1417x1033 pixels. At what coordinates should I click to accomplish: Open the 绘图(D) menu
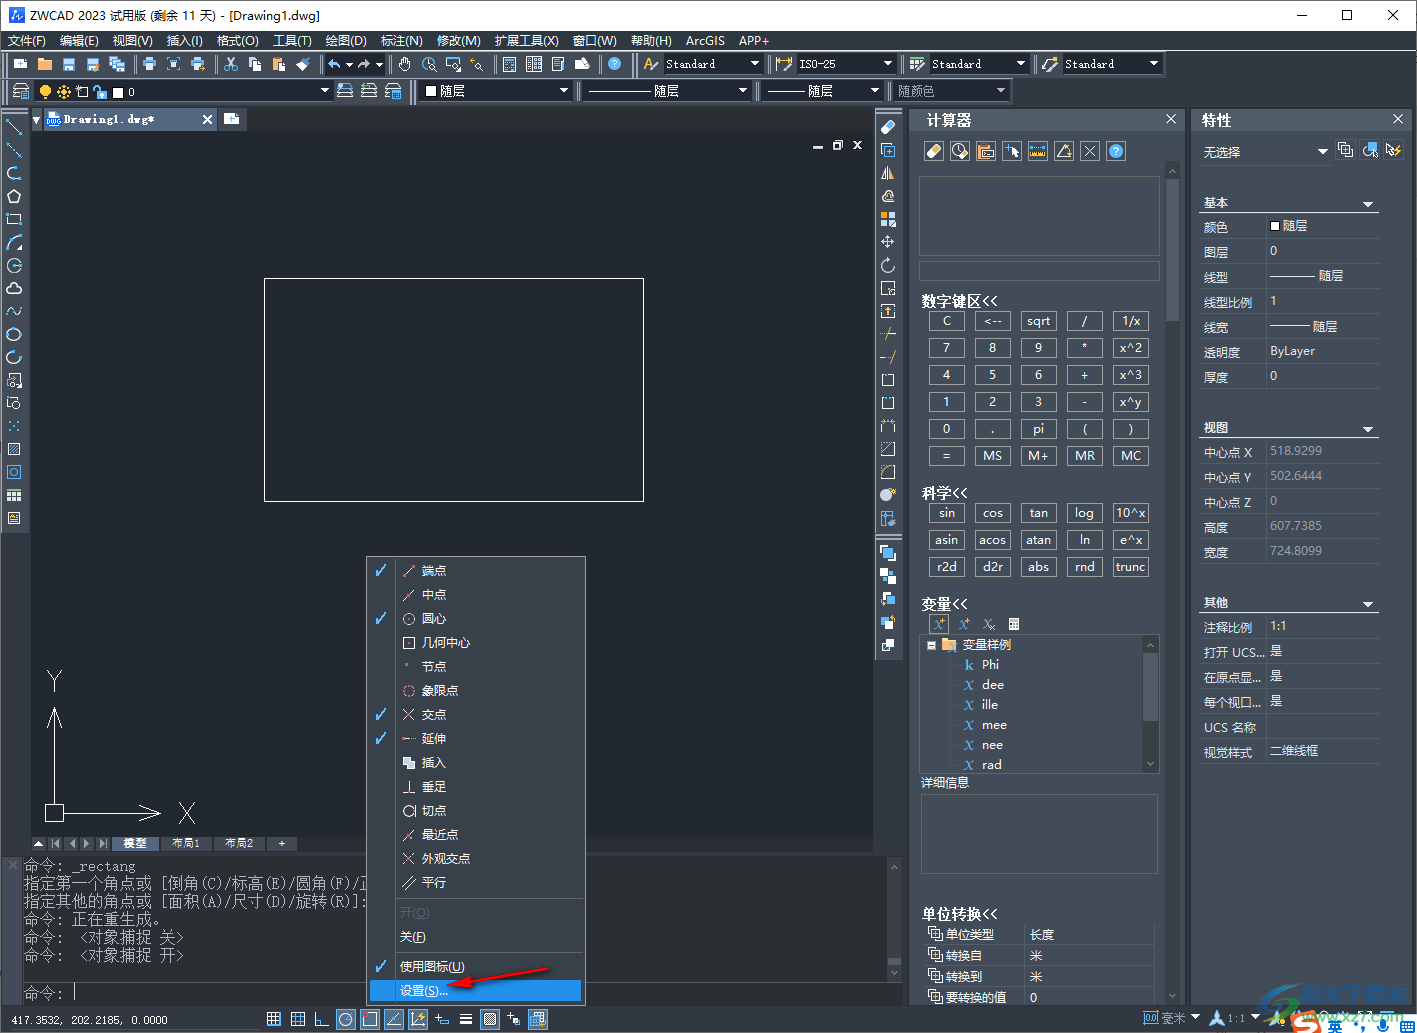point(346,41)
